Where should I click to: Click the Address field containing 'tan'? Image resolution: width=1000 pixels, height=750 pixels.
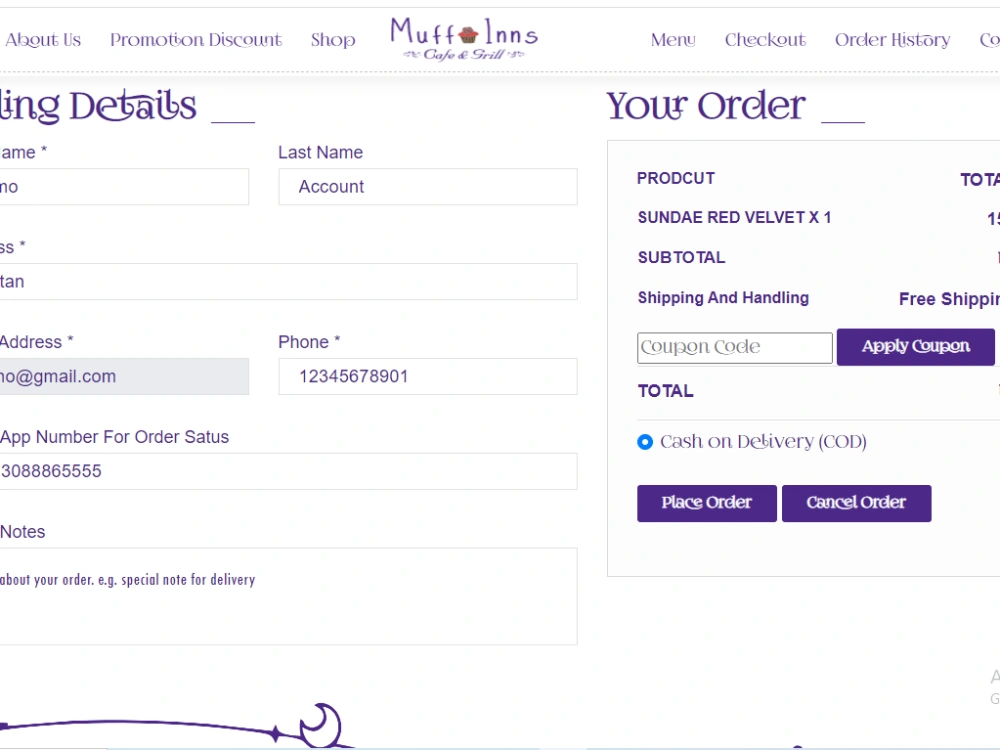288,281
